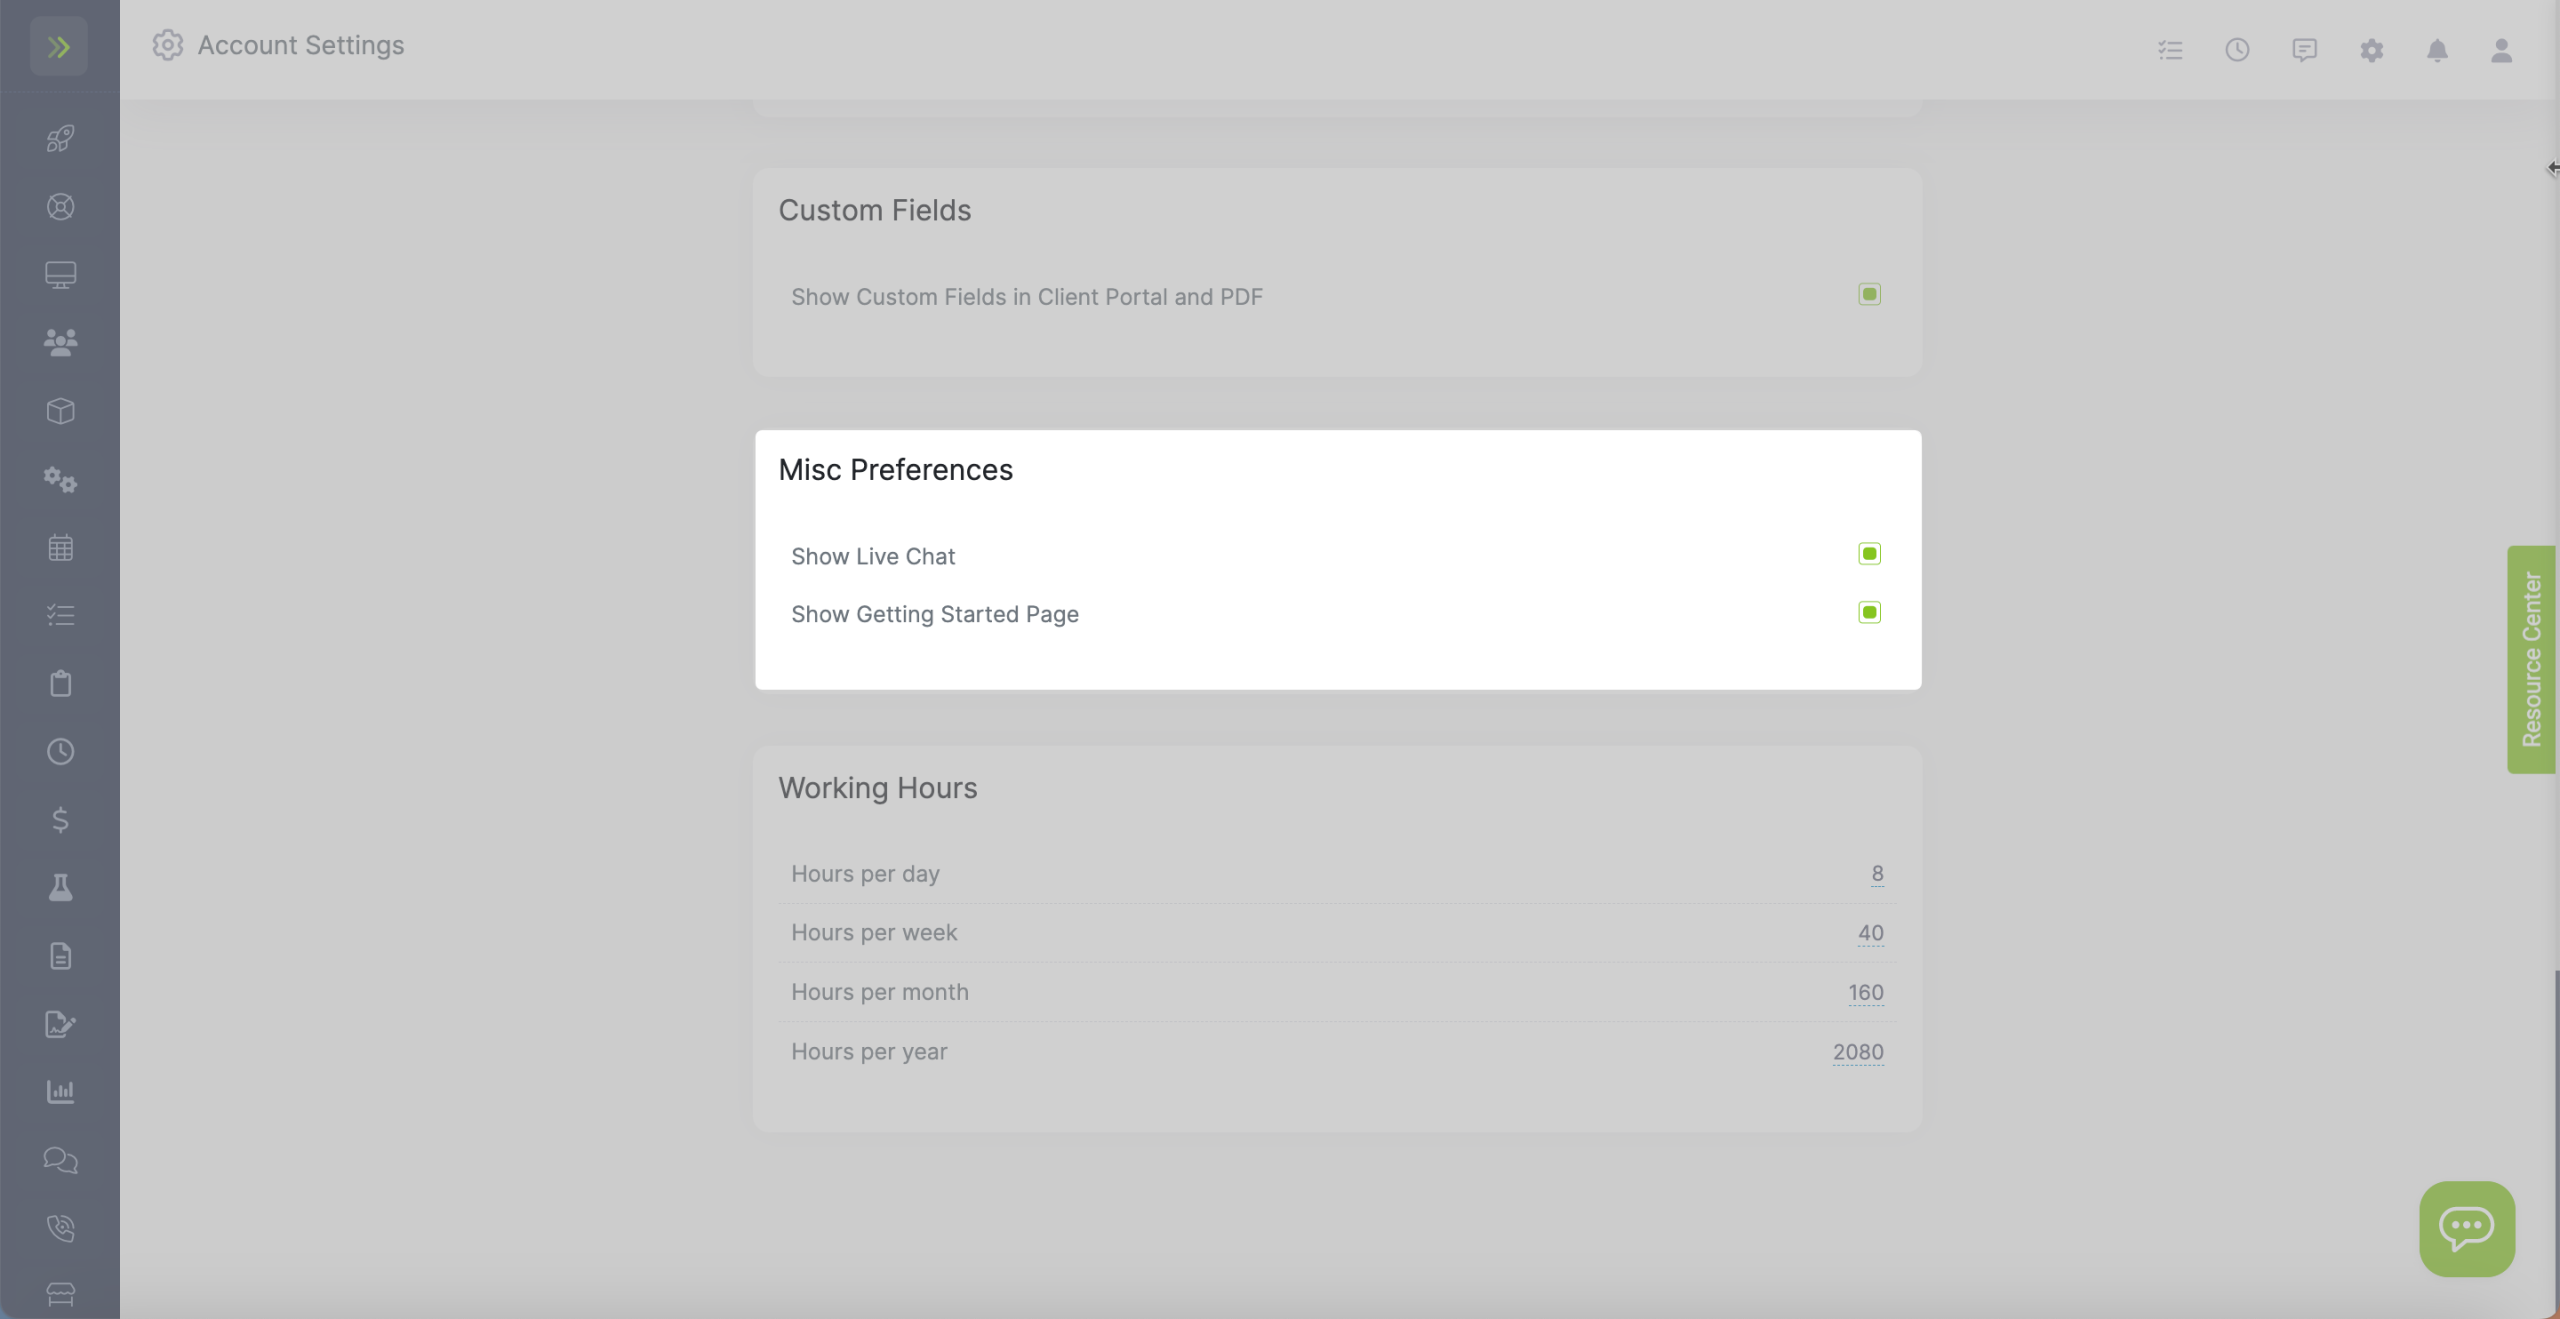Toggle the Show Live Chat checkbox
Screen dimensions: 2560x1319
click(x=1869, y=554)
